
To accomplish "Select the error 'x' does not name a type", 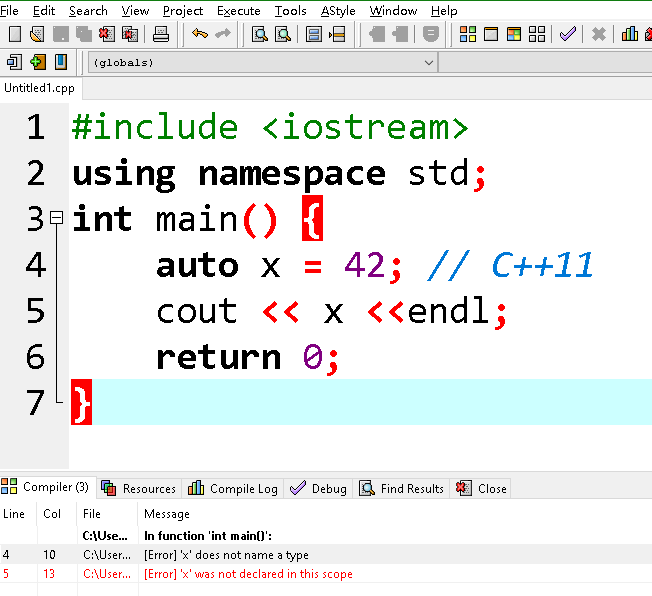I will tap(226, 555).
